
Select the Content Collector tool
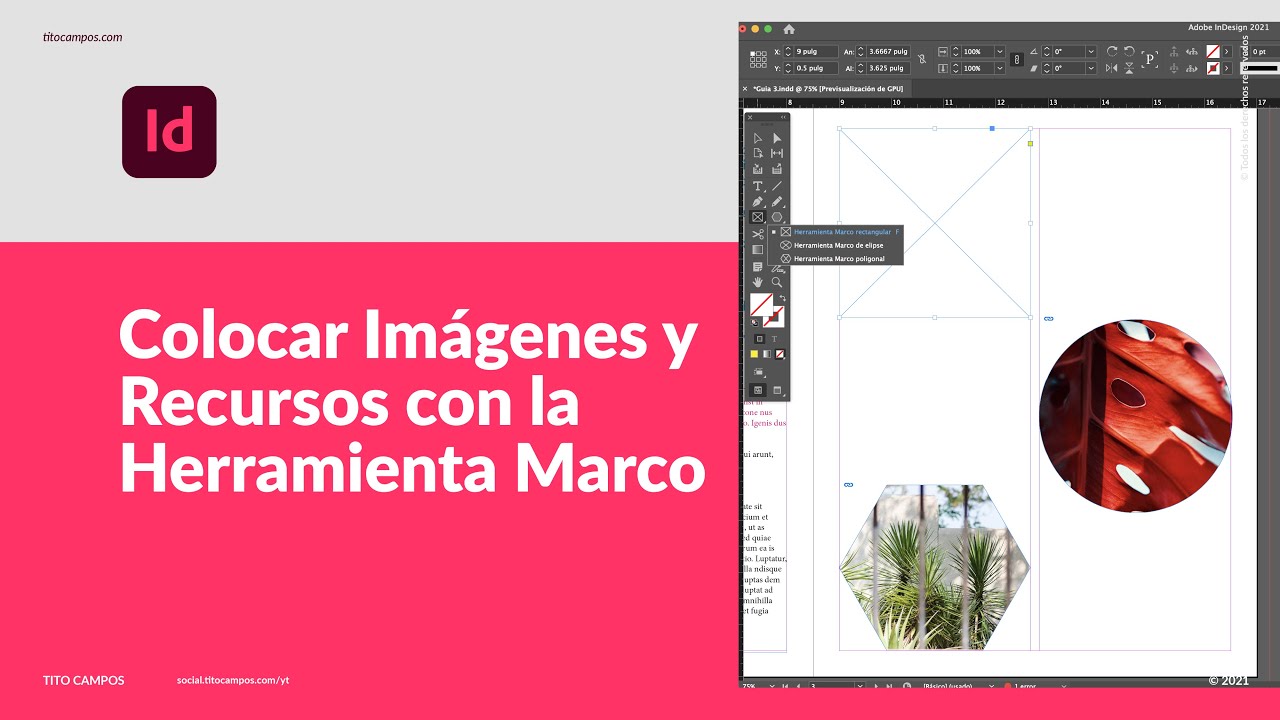click(x=757, y=169)
